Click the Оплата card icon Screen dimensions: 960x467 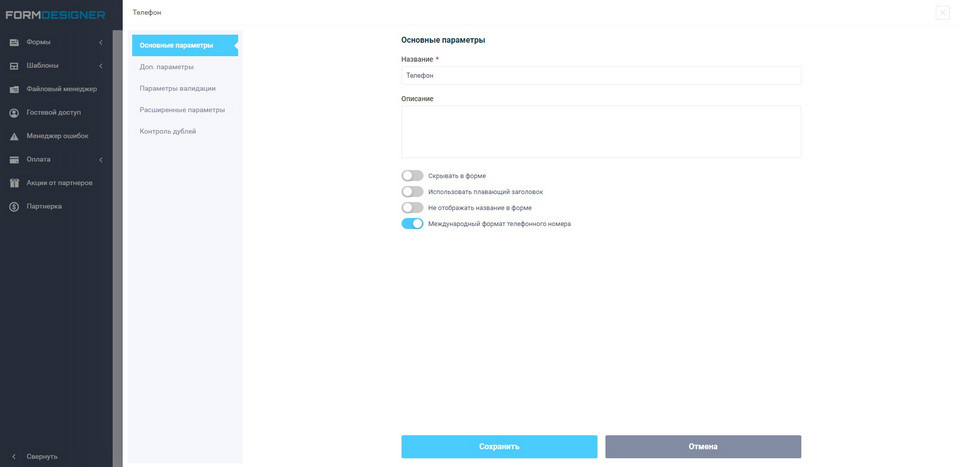pyautogui.click(x=14, y=160)
